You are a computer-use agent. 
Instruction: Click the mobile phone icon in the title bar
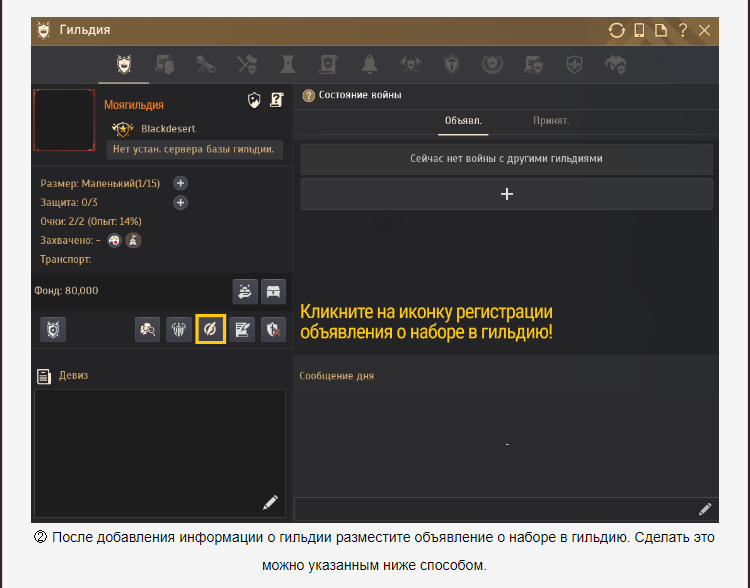639,31
